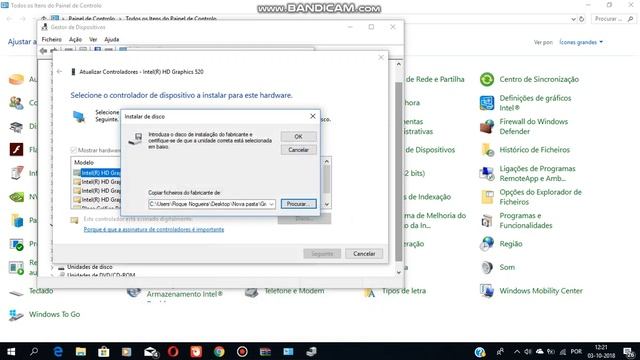The height and width of the screenshot is (360, 640).
Task: Open the NVIDIA icon in Control Panel
Action: (16, 197)
